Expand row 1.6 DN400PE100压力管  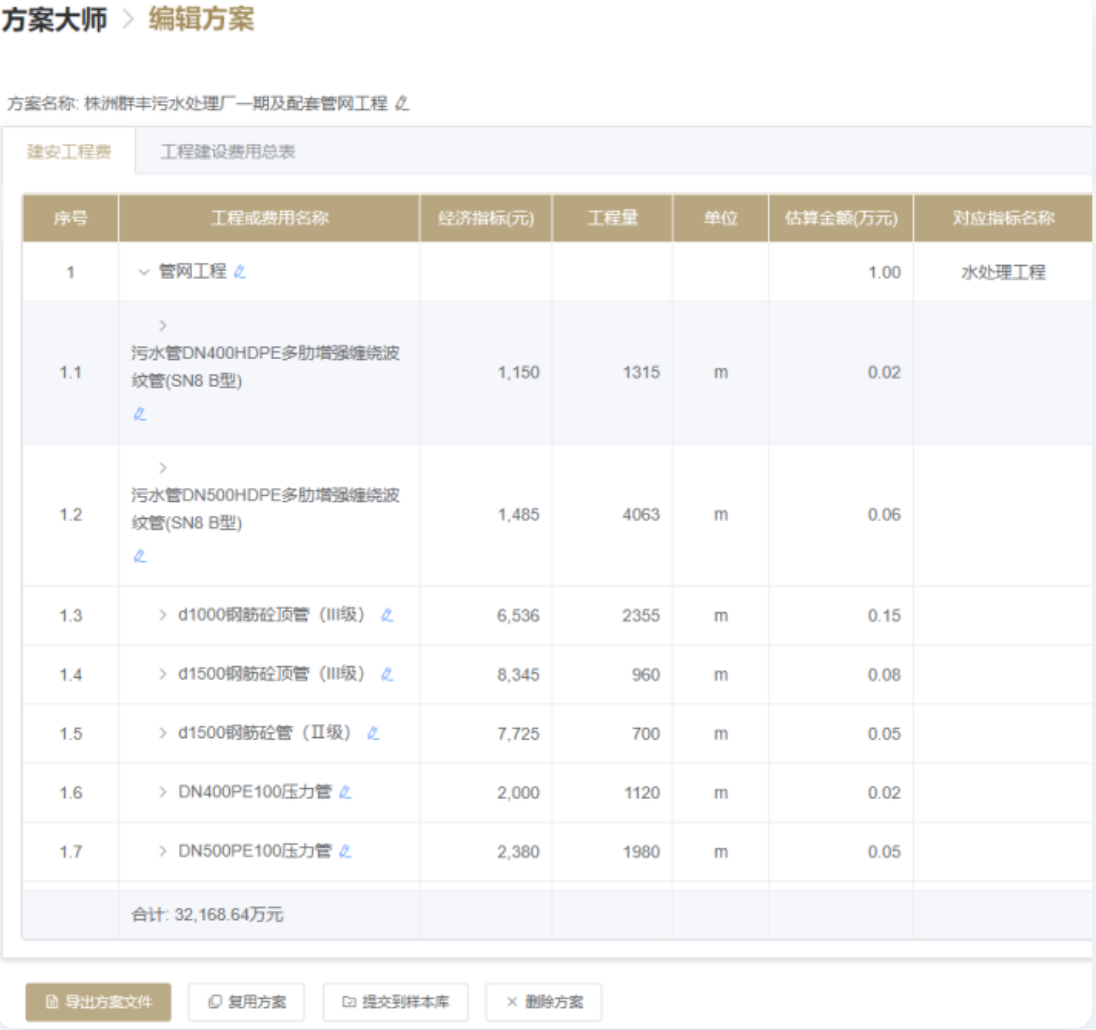(x=162, y=792)
